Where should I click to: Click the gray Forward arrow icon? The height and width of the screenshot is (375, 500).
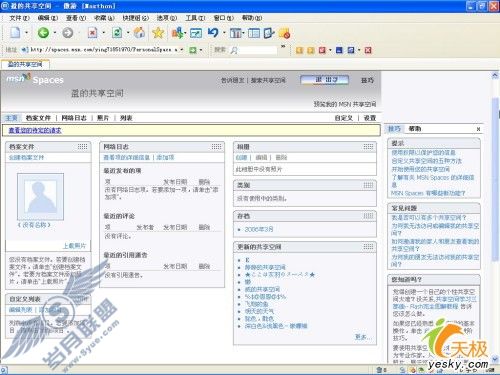68,33
